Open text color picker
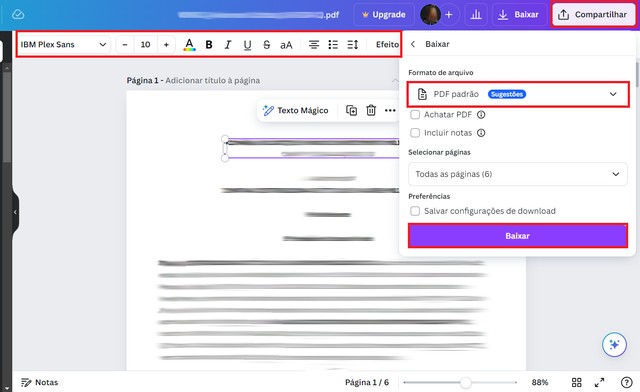Image resolution: width=640 pixels, height=392 pixels. pos(189,45)
